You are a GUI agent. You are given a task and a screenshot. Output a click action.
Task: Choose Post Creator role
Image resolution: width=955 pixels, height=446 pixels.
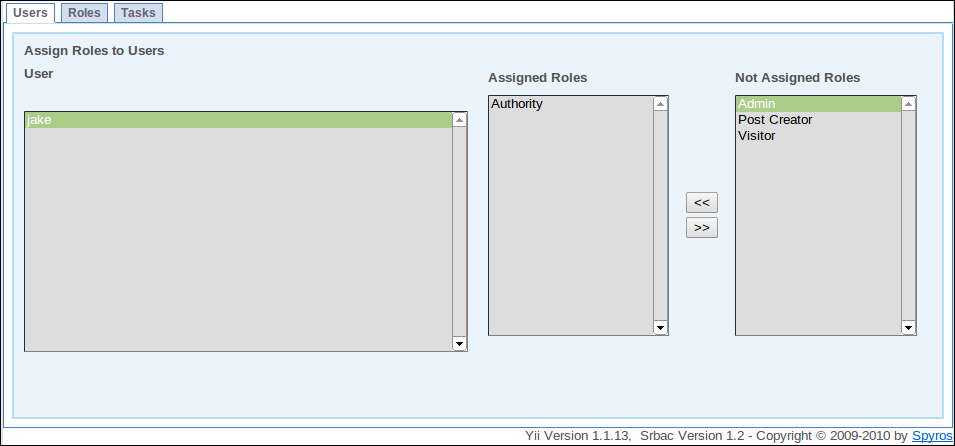tap(818, 119)
